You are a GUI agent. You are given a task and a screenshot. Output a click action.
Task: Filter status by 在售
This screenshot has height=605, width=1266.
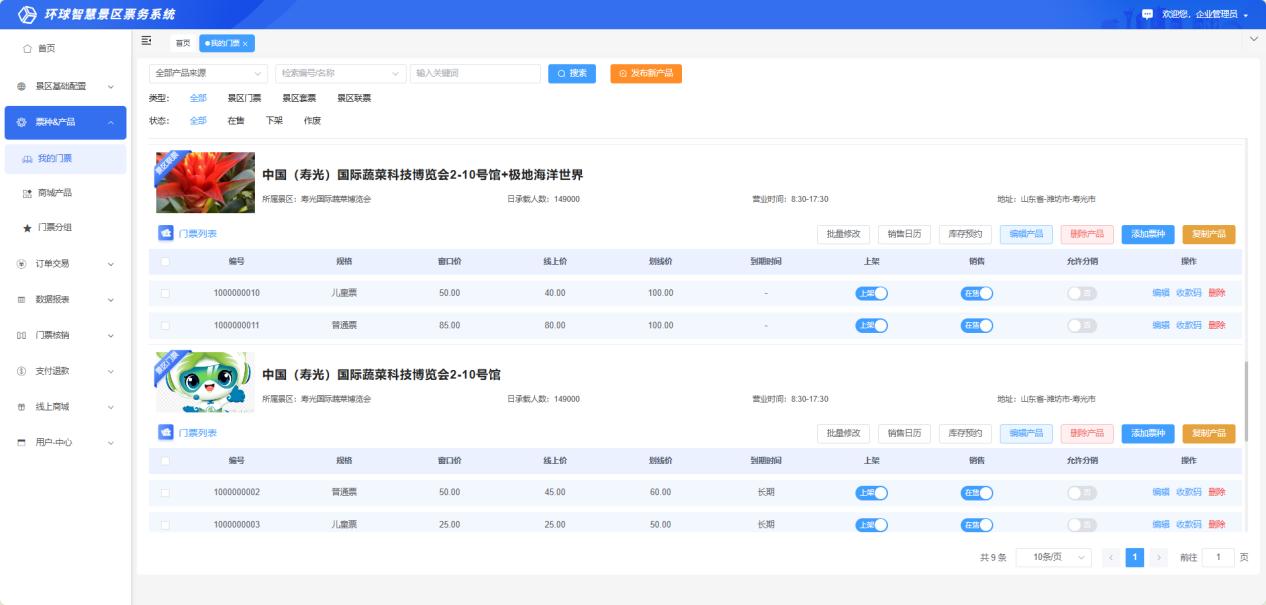tap(236, 120)
